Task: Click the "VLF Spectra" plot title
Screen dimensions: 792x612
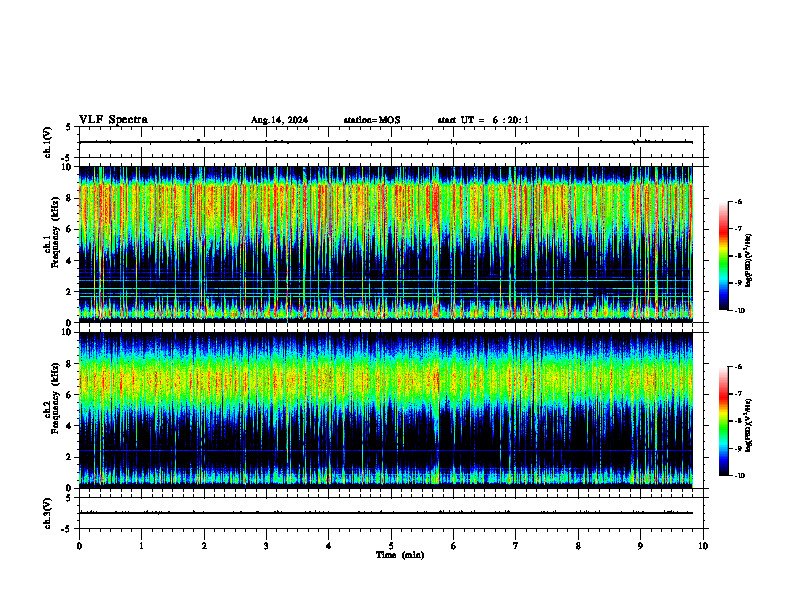Action: [x=113, y=120]
